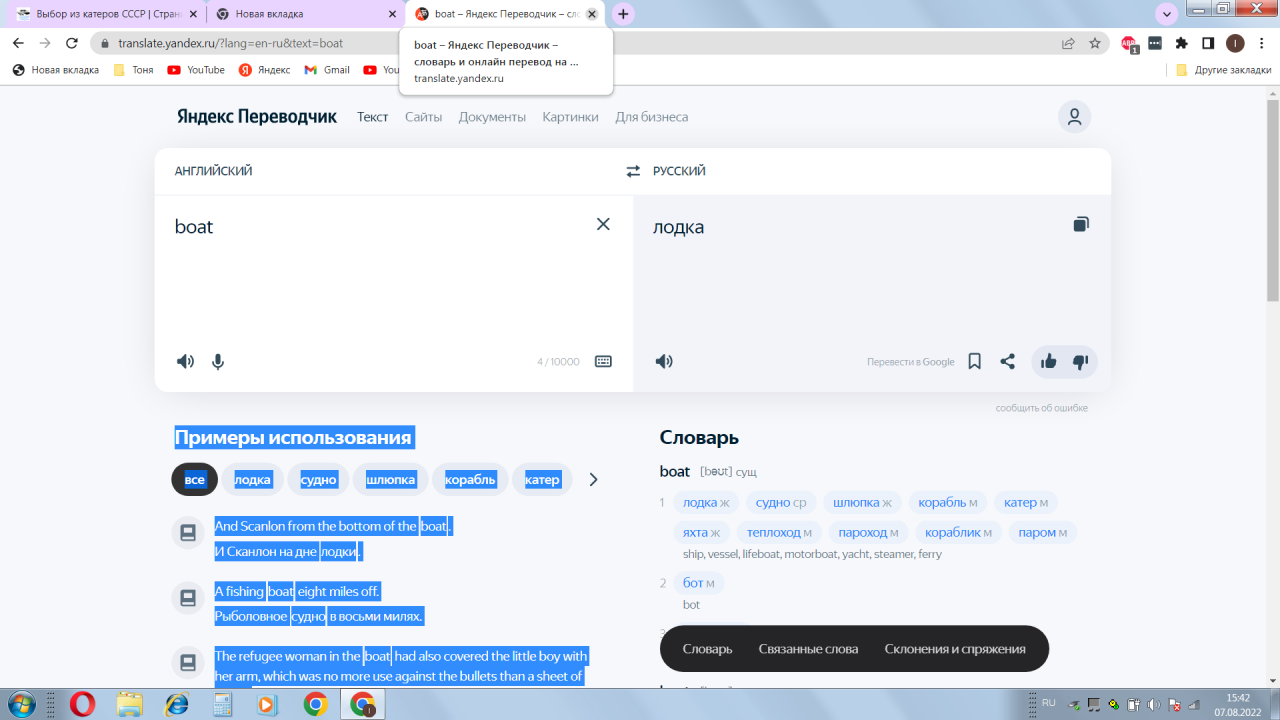Click the 'сообщить об ошибке' link
Image resolution: width=1280 pixels, height=720 pixels.
coord(1041,408)
